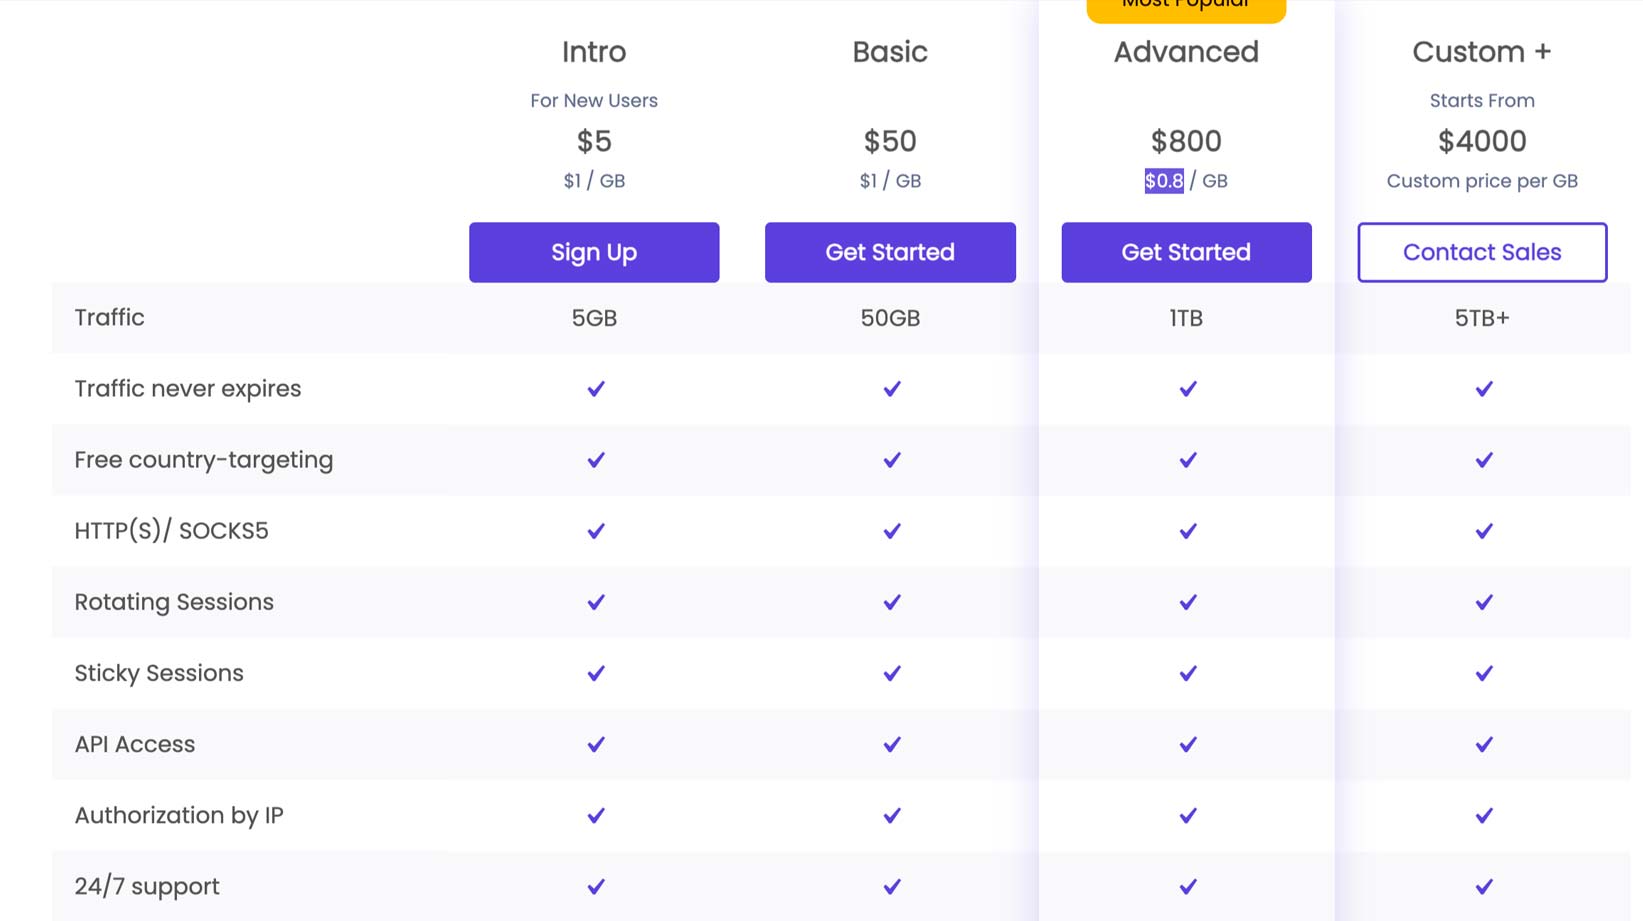Click the Custom + checkmark for 24/7 support
This screenshot has height=921, width=1643.
pyautogui.click(x=1484, y=886)
